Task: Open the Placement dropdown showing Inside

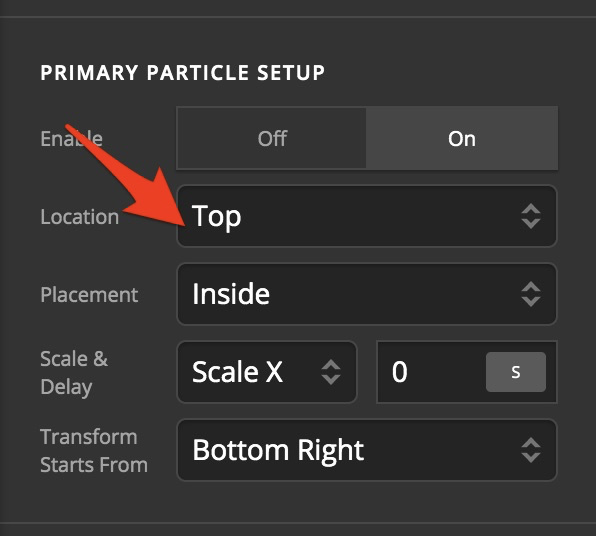Action: tap(367, 294)
